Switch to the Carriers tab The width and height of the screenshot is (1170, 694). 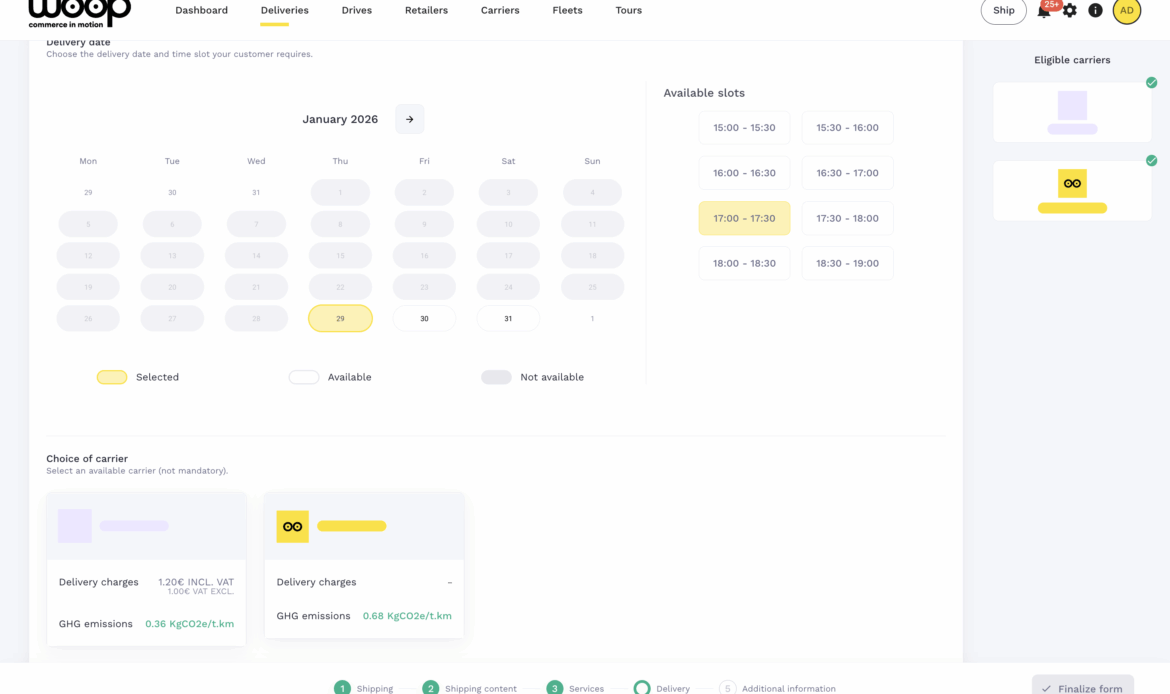500,11
